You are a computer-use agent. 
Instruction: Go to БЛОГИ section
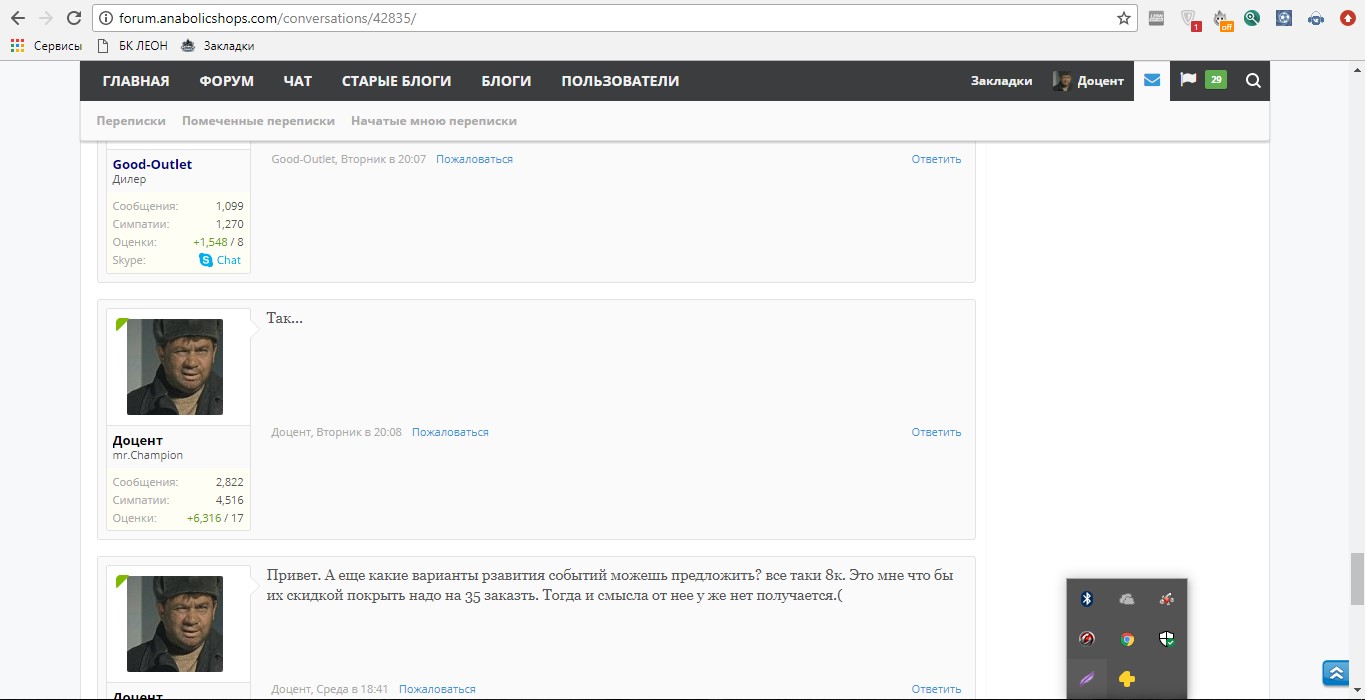click(506, 81)
